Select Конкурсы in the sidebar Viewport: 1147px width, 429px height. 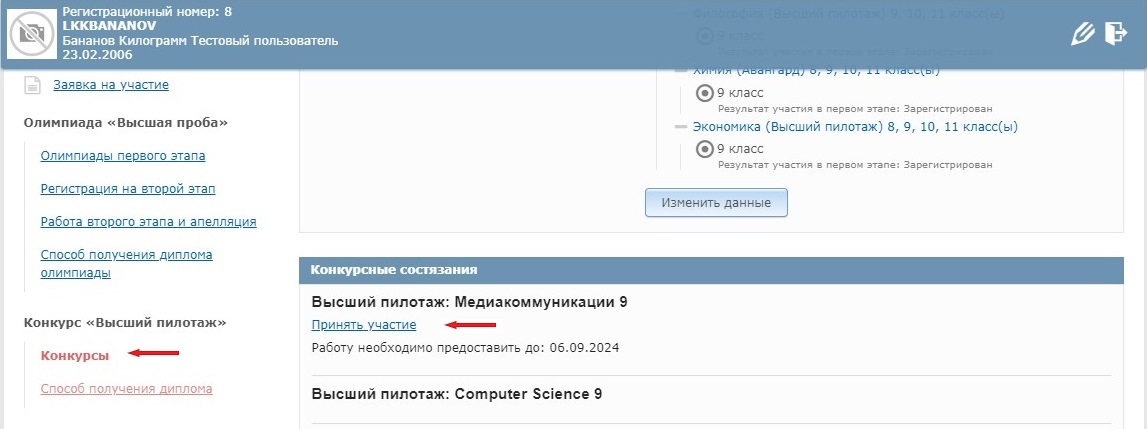[x=75, y=356]
